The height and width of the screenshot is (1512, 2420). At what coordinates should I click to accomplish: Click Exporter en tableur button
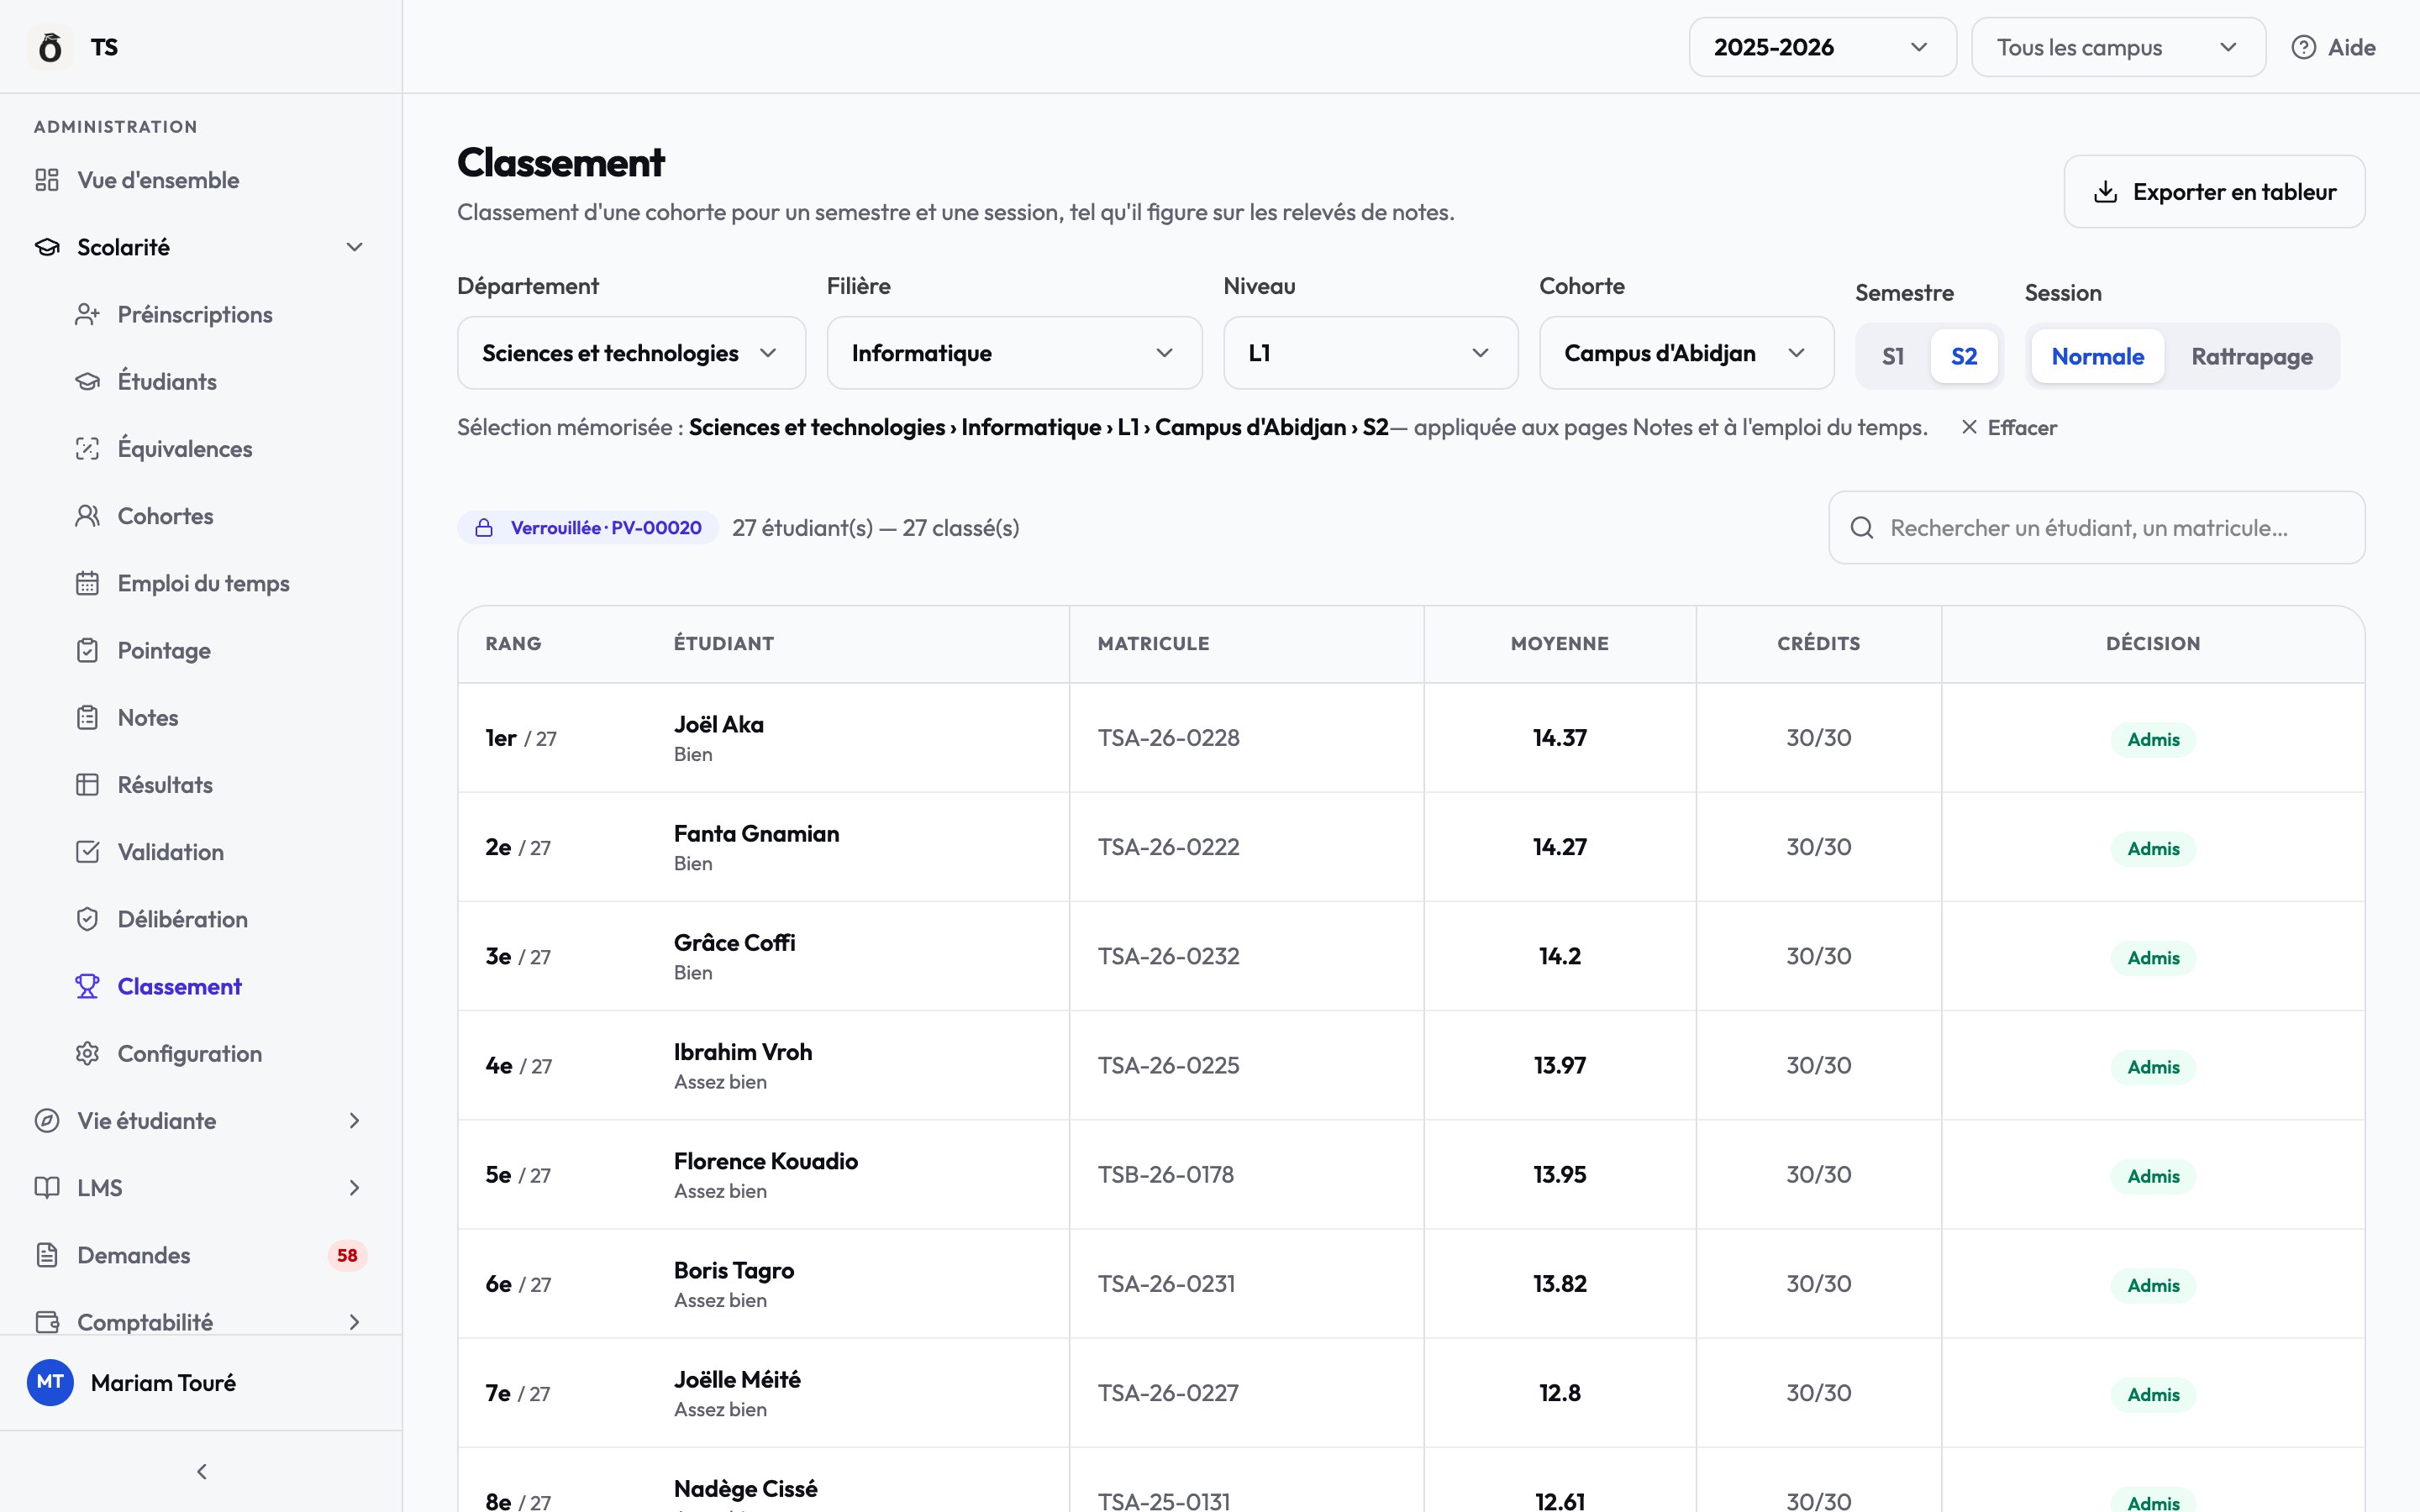pos(2214,191)
